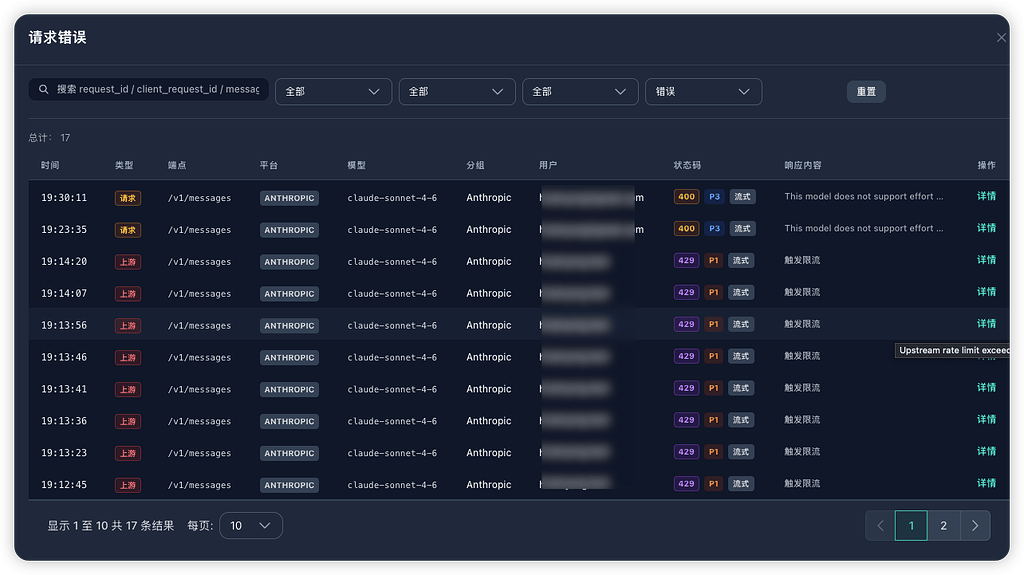The width and height of the screenshot is (1024, 575).
Task: Click the effort error message at 19:30:11
Action: point(863,197)
